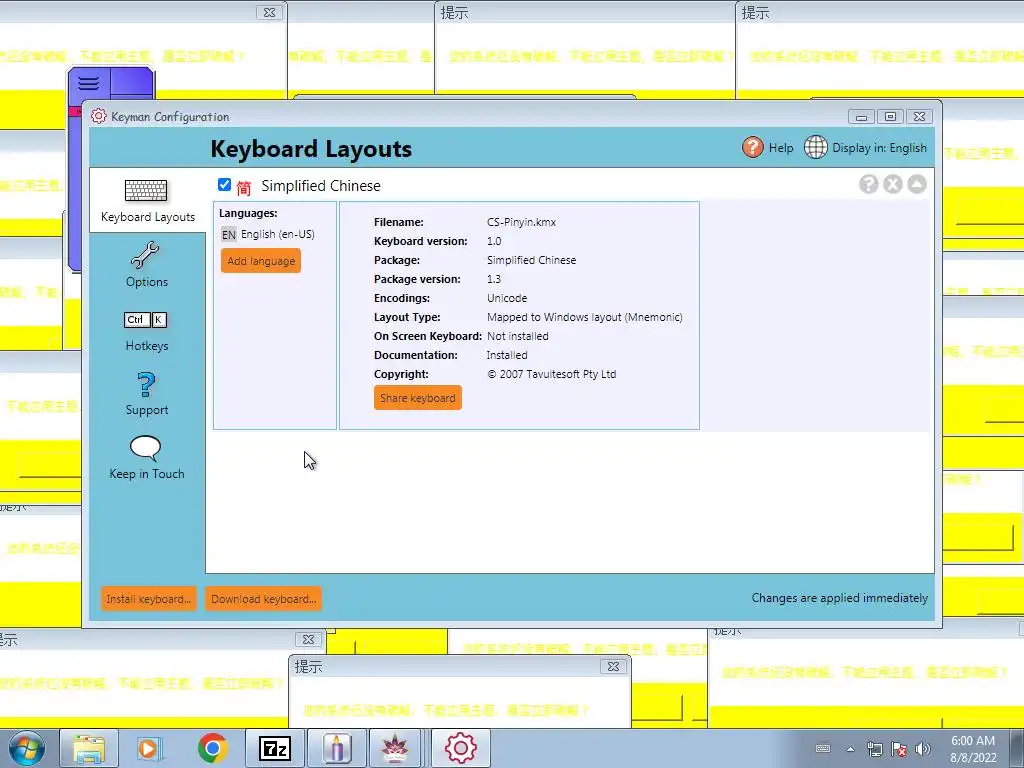
Task: Click the grey question mark keyboard help icon
Action: (x=868, y=184)
